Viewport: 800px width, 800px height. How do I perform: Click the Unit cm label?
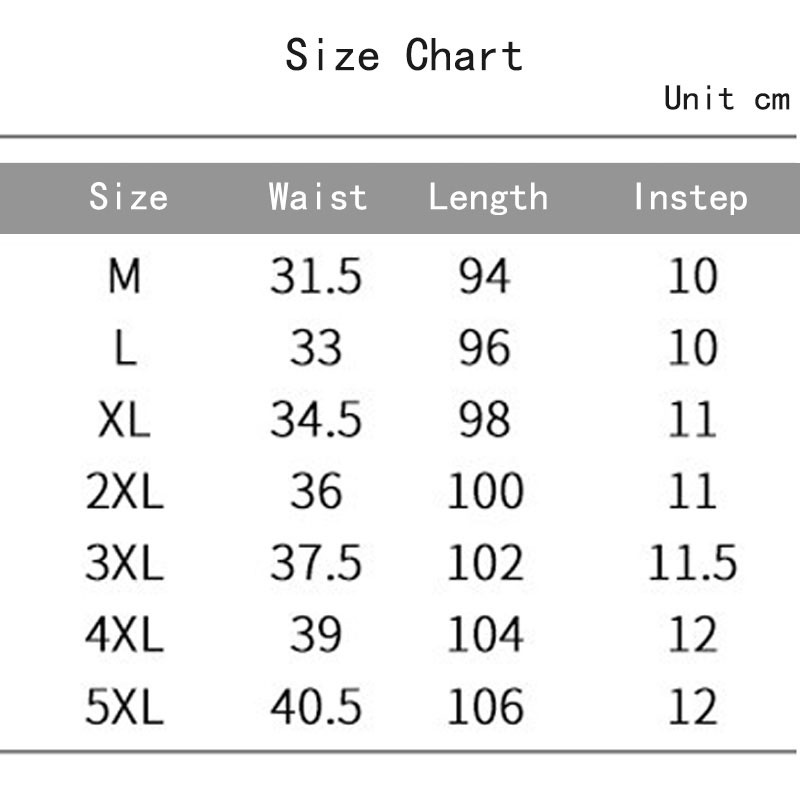(x=726, y=98)
